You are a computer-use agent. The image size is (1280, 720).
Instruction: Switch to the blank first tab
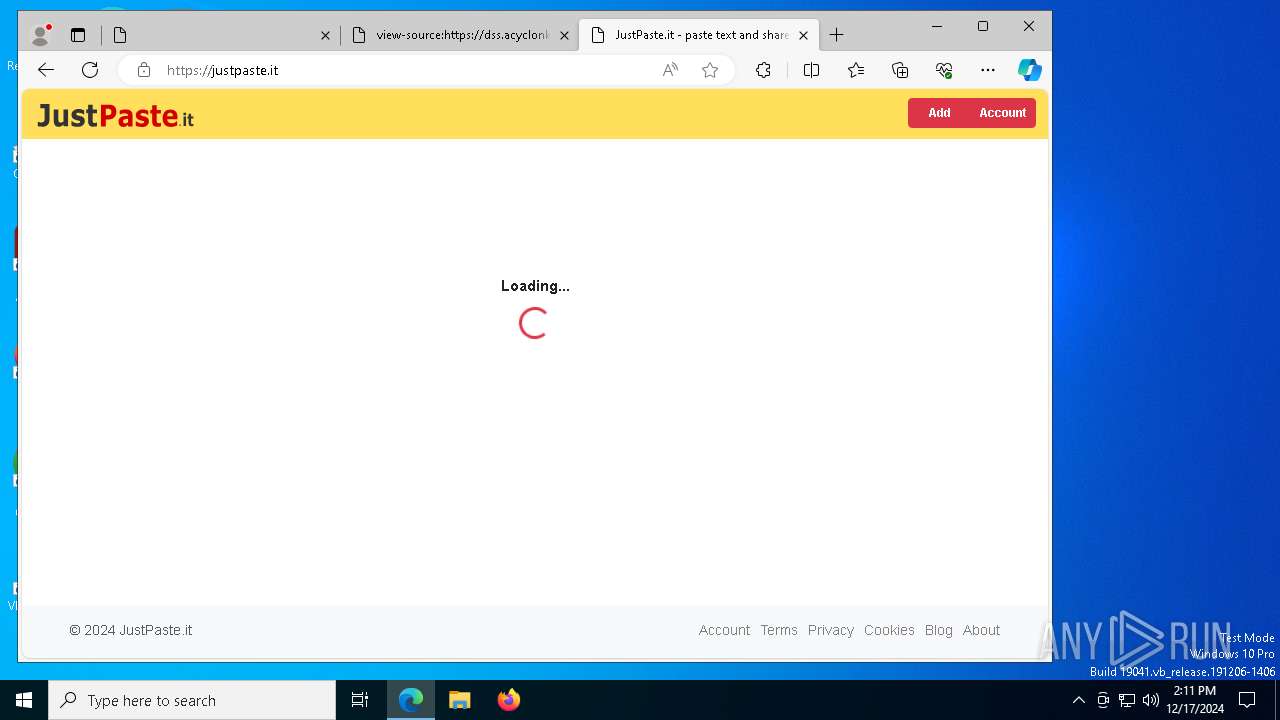coord(220,35)
